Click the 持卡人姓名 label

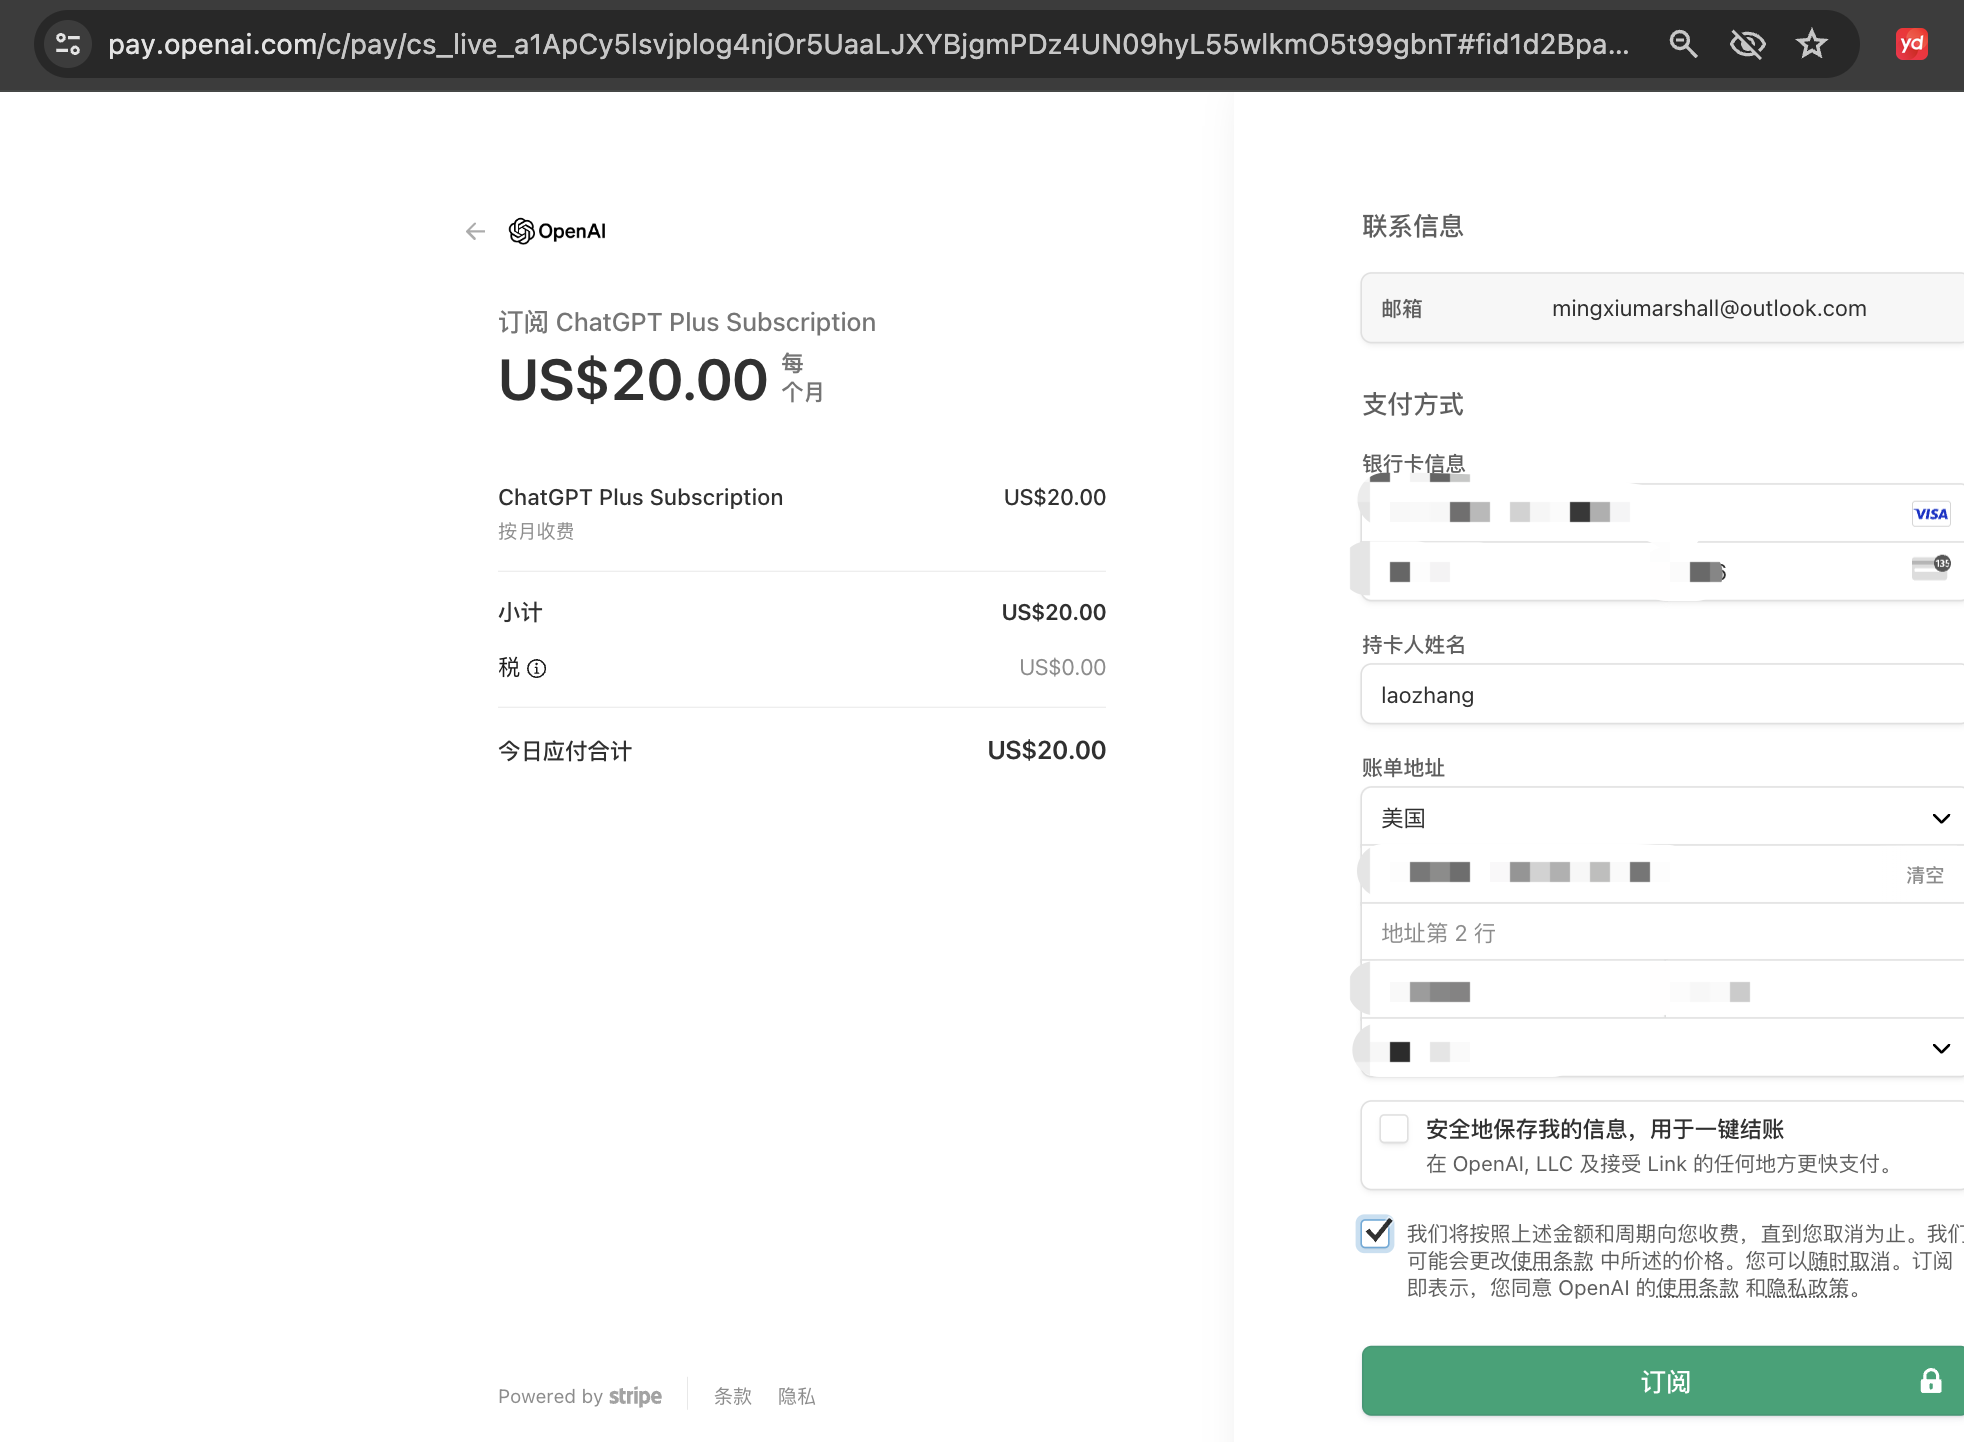tap(1413, 645)
